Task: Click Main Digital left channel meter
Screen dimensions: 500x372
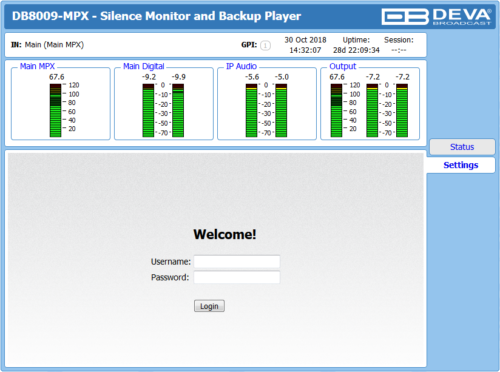Action: 148,110
